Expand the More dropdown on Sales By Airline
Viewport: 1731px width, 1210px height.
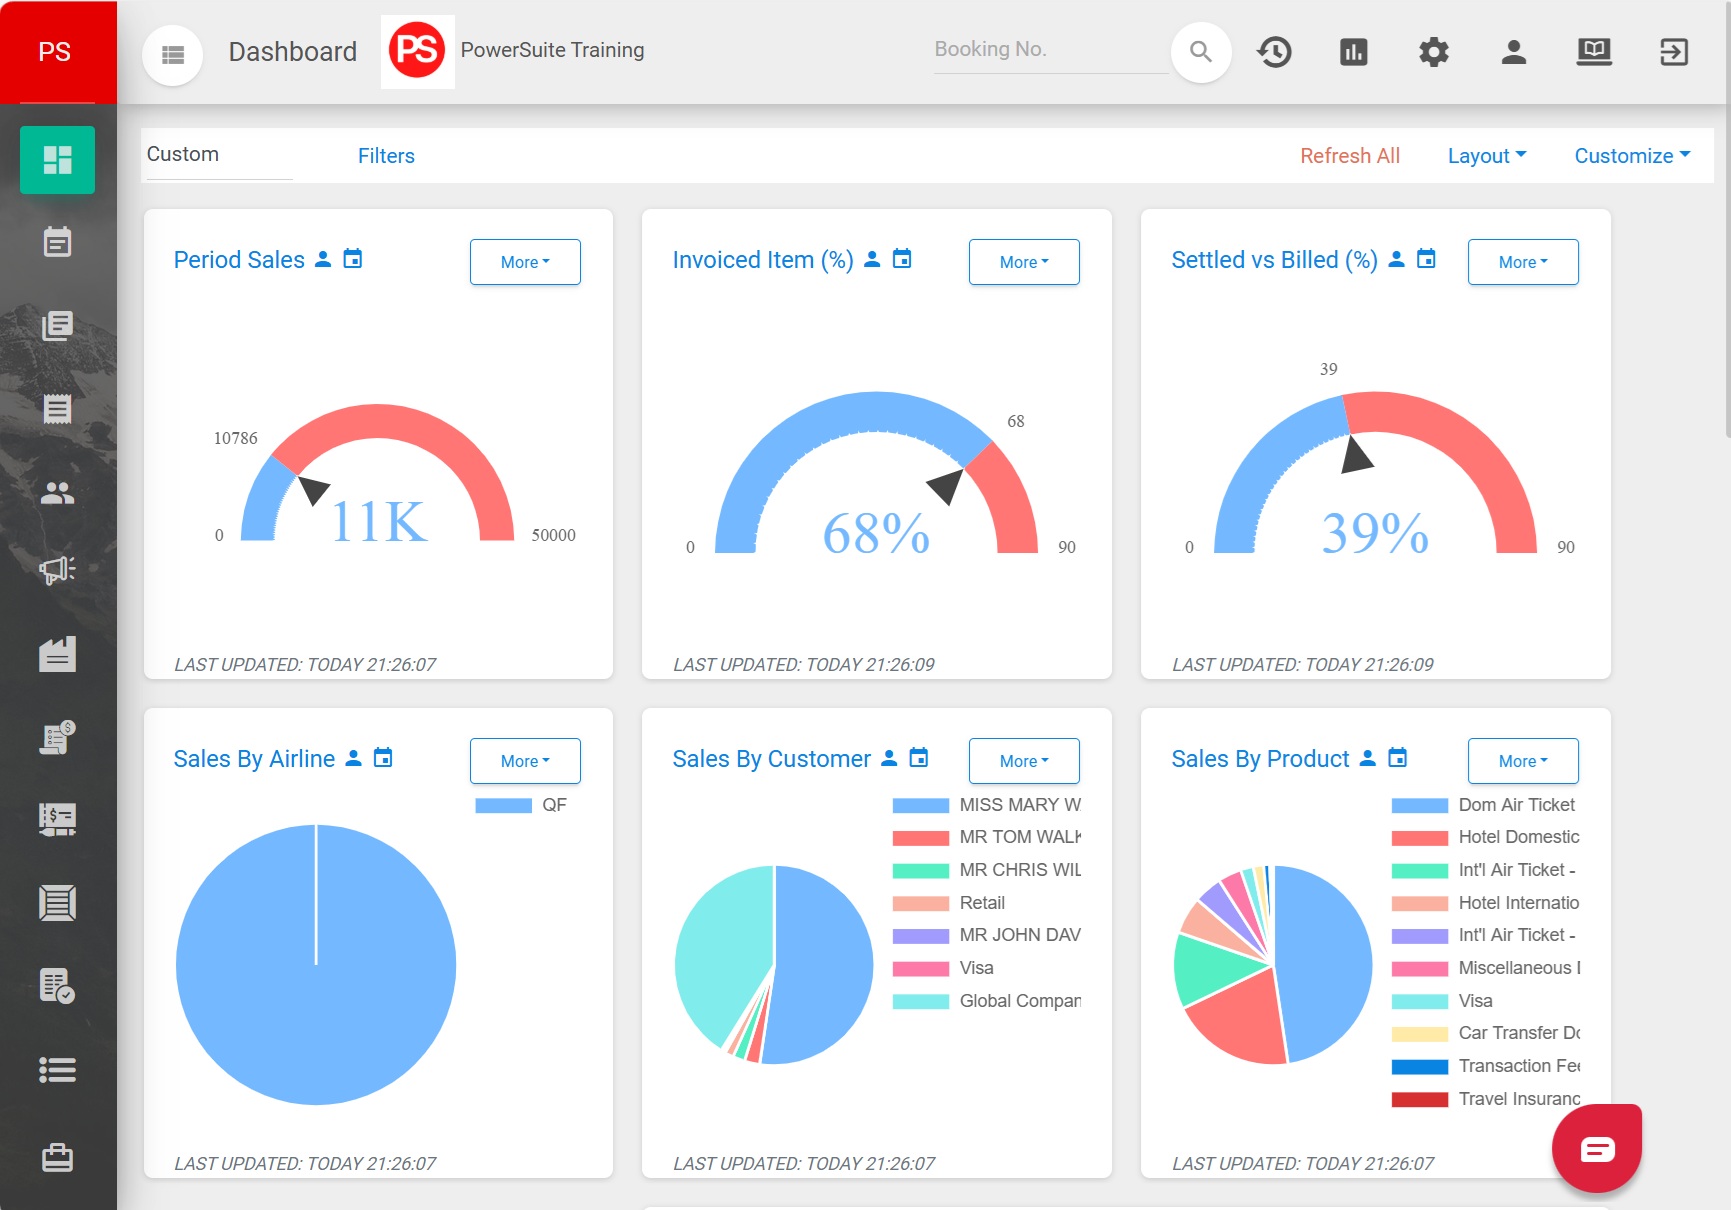click(x=525, y=761)
